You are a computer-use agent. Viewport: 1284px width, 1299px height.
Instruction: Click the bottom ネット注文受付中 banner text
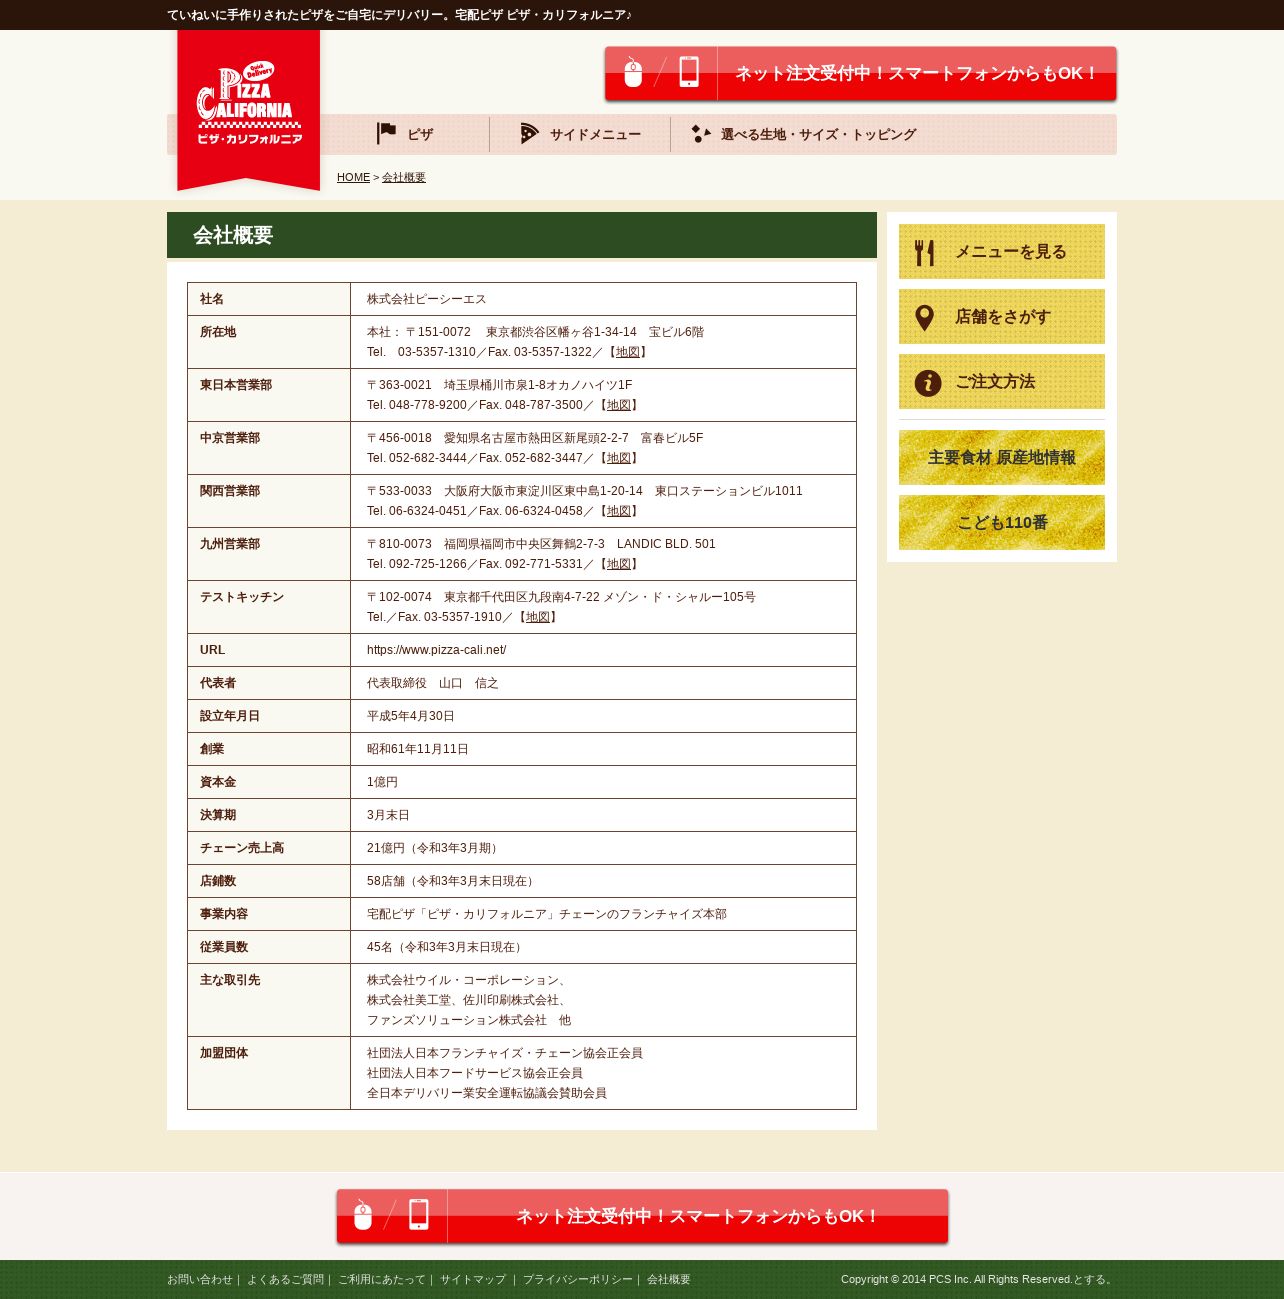tap(698, 1217)
